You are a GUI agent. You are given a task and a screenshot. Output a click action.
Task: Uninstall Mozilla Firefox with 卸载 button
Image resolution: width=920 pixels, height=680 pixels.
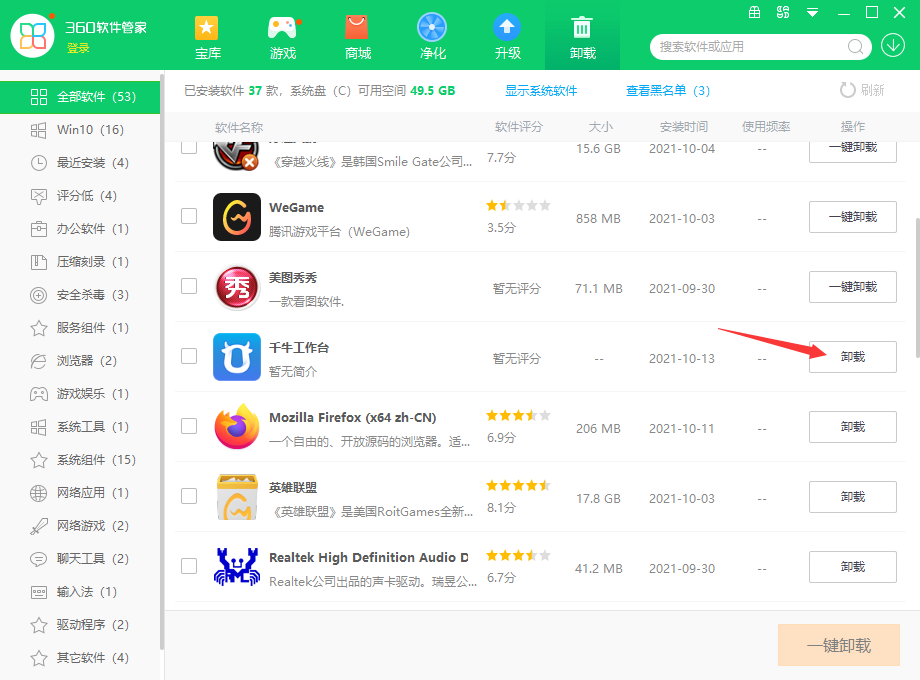click(x=853, y=427)
